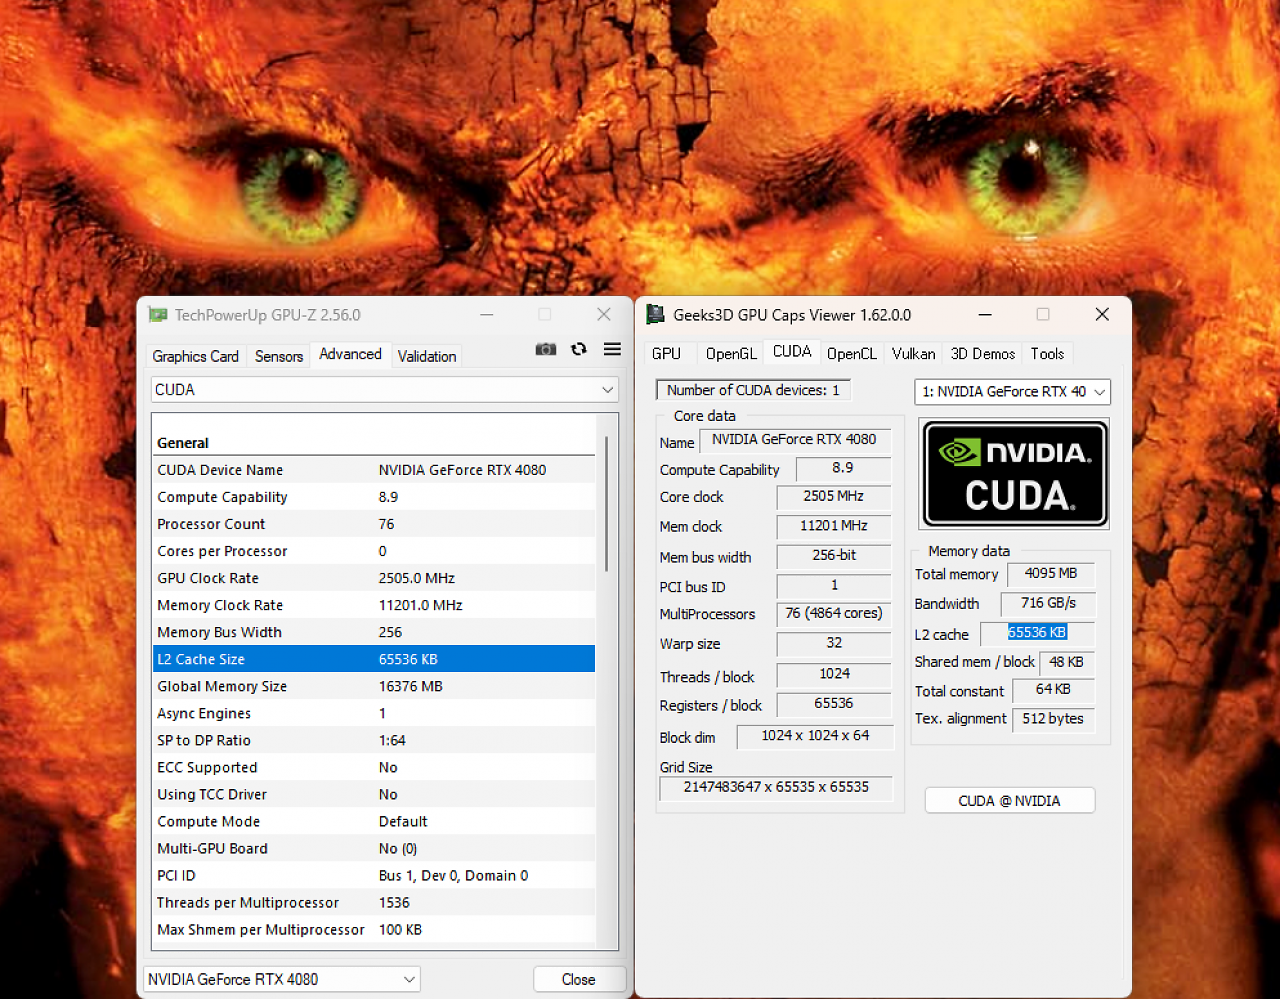
Task: Click the Total memory 4095 MB field
Action: pos(1051,574)
